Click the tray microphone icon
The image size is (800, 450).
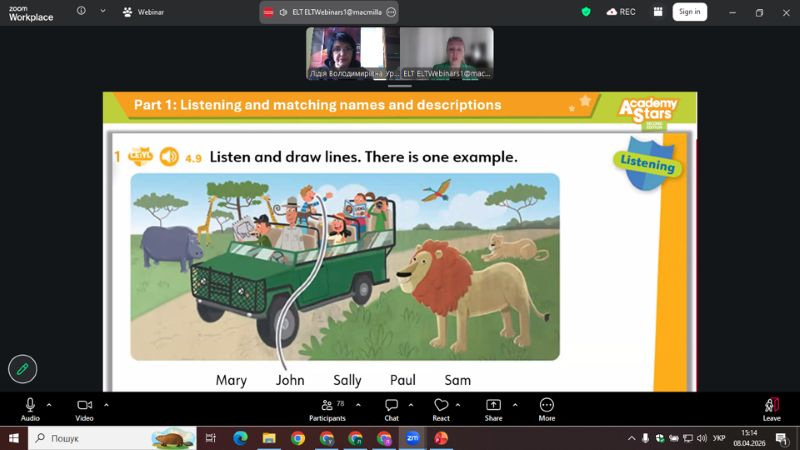645,438
